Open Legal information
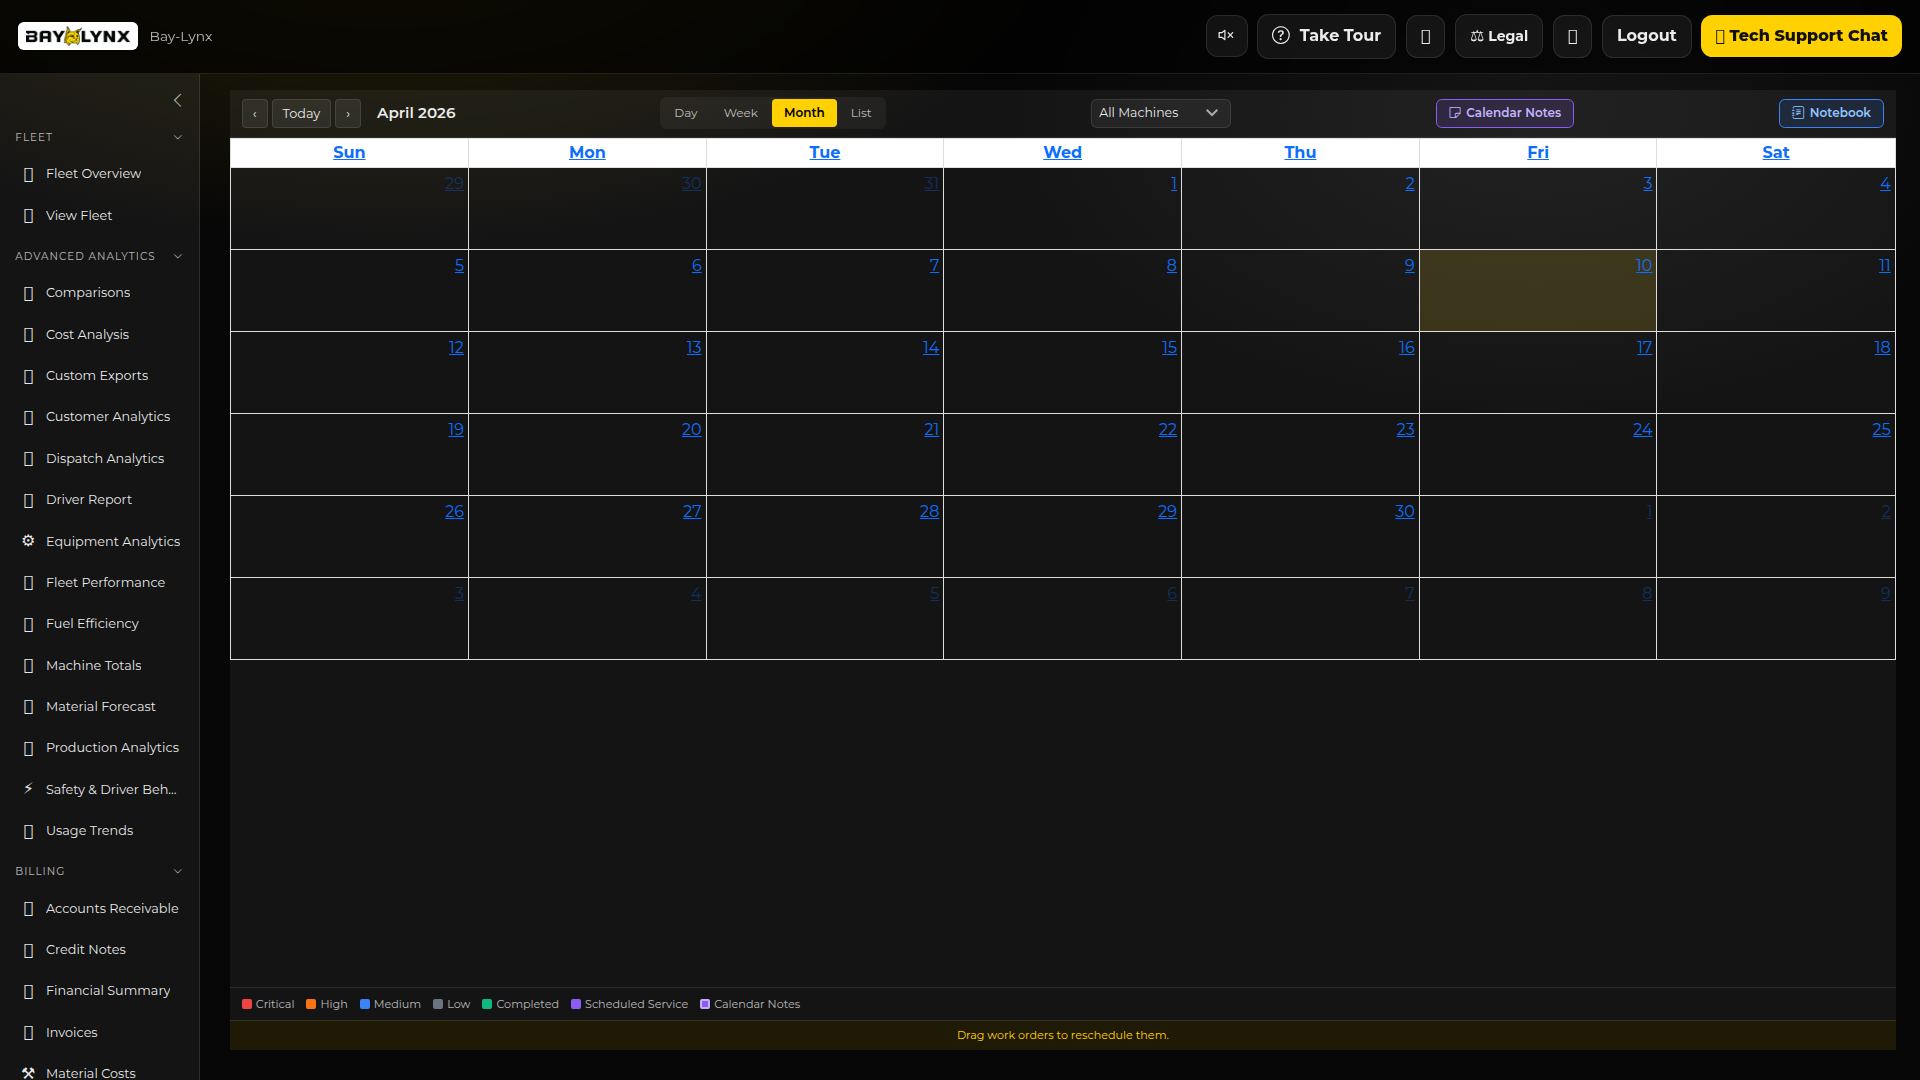The image size is (1920, 1080). click(1498, 36)
